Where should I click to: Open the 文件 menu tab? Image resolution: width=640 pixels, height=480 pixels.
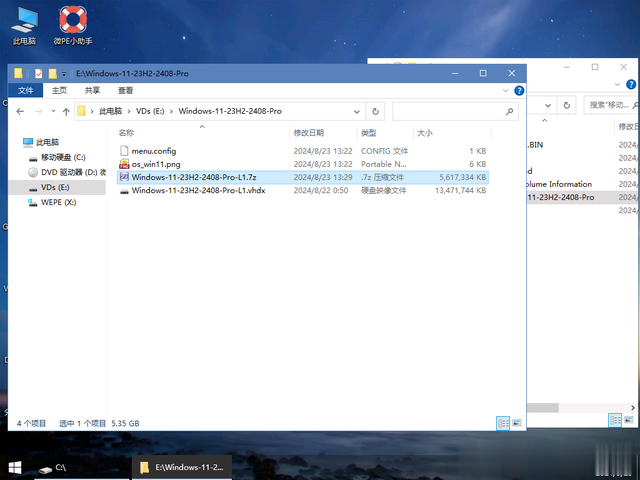(x=25, y=90)
